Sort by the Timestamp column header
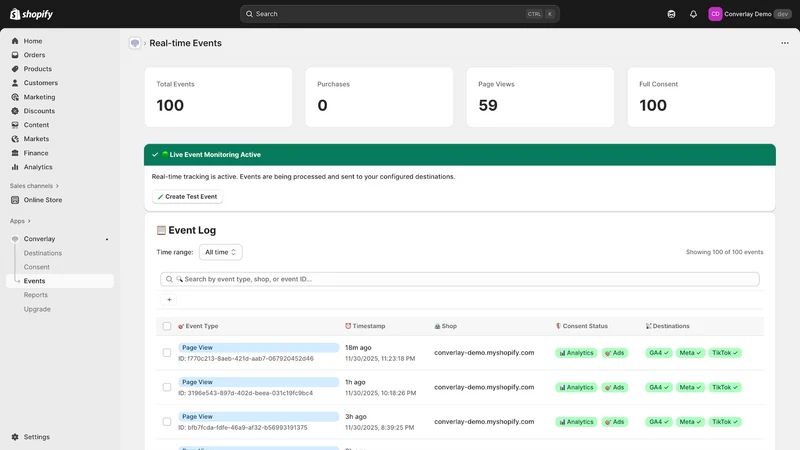Image resolution: width=800 pixels, height=450 pixels. pos(365,326)
